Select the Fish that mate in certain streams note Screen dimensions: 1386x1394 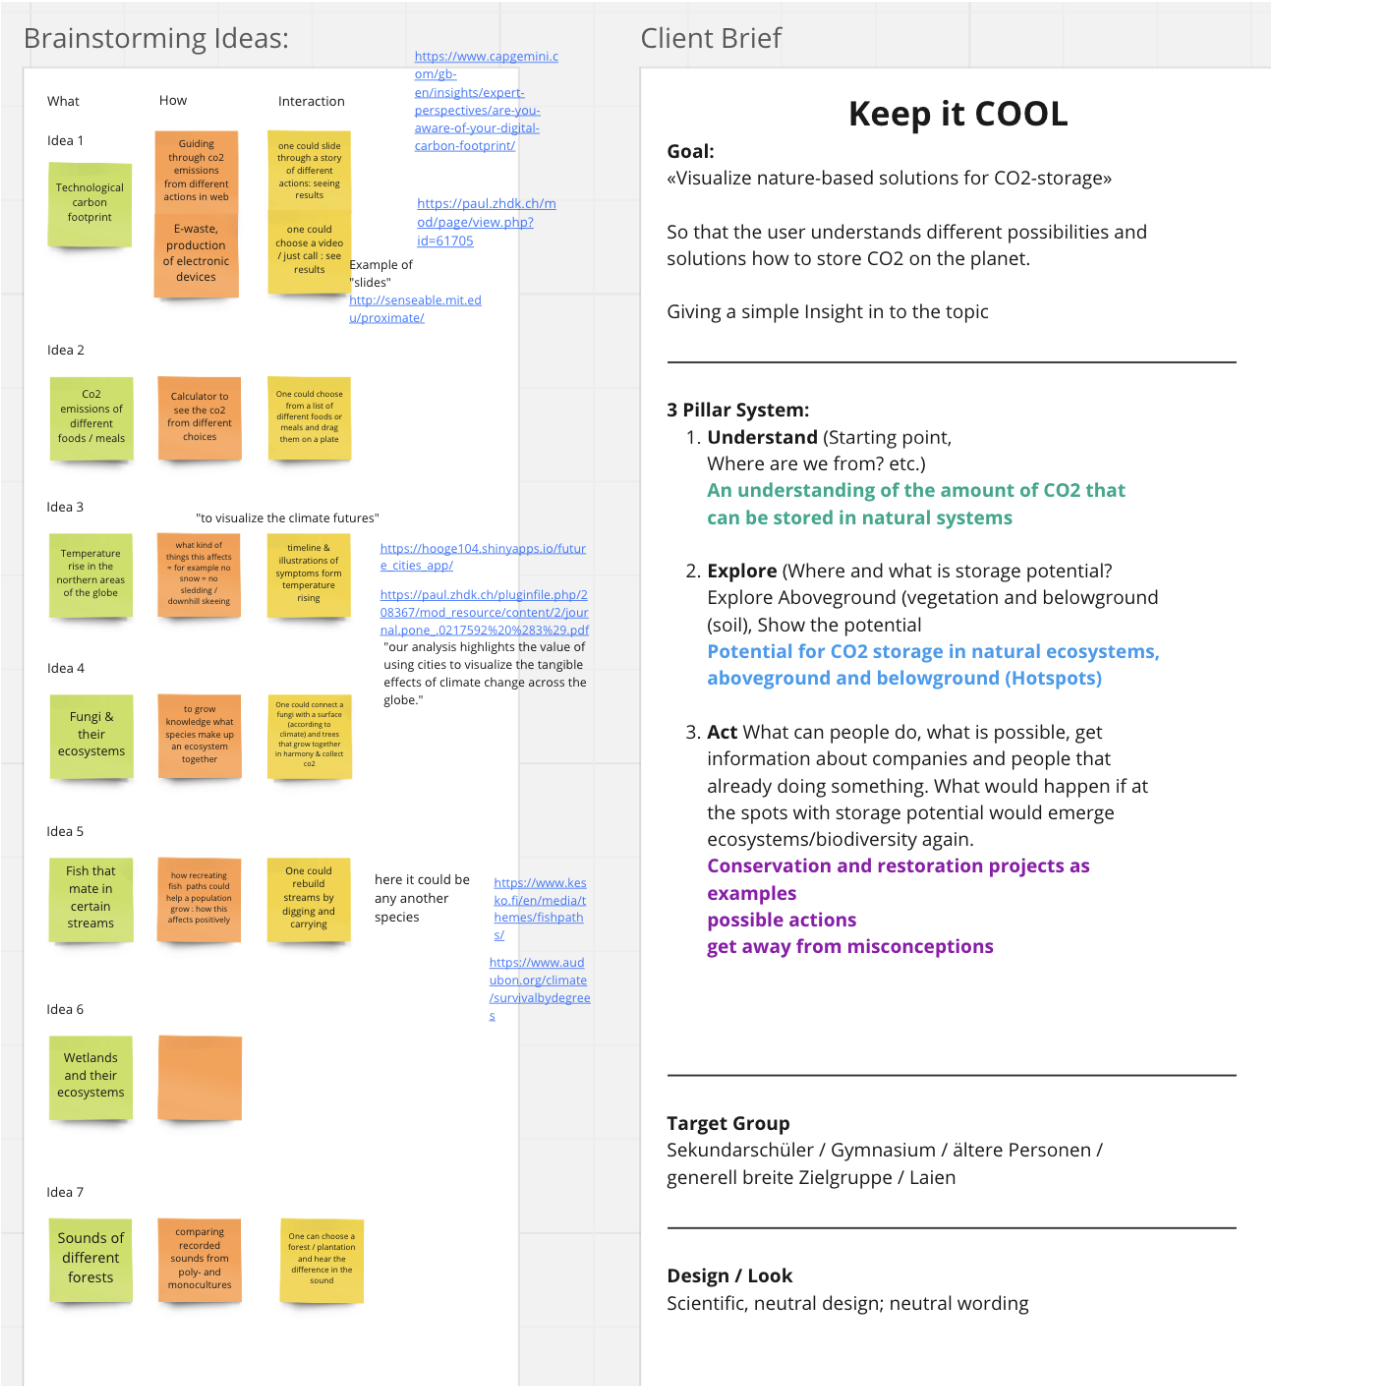[x=90, y=899]
